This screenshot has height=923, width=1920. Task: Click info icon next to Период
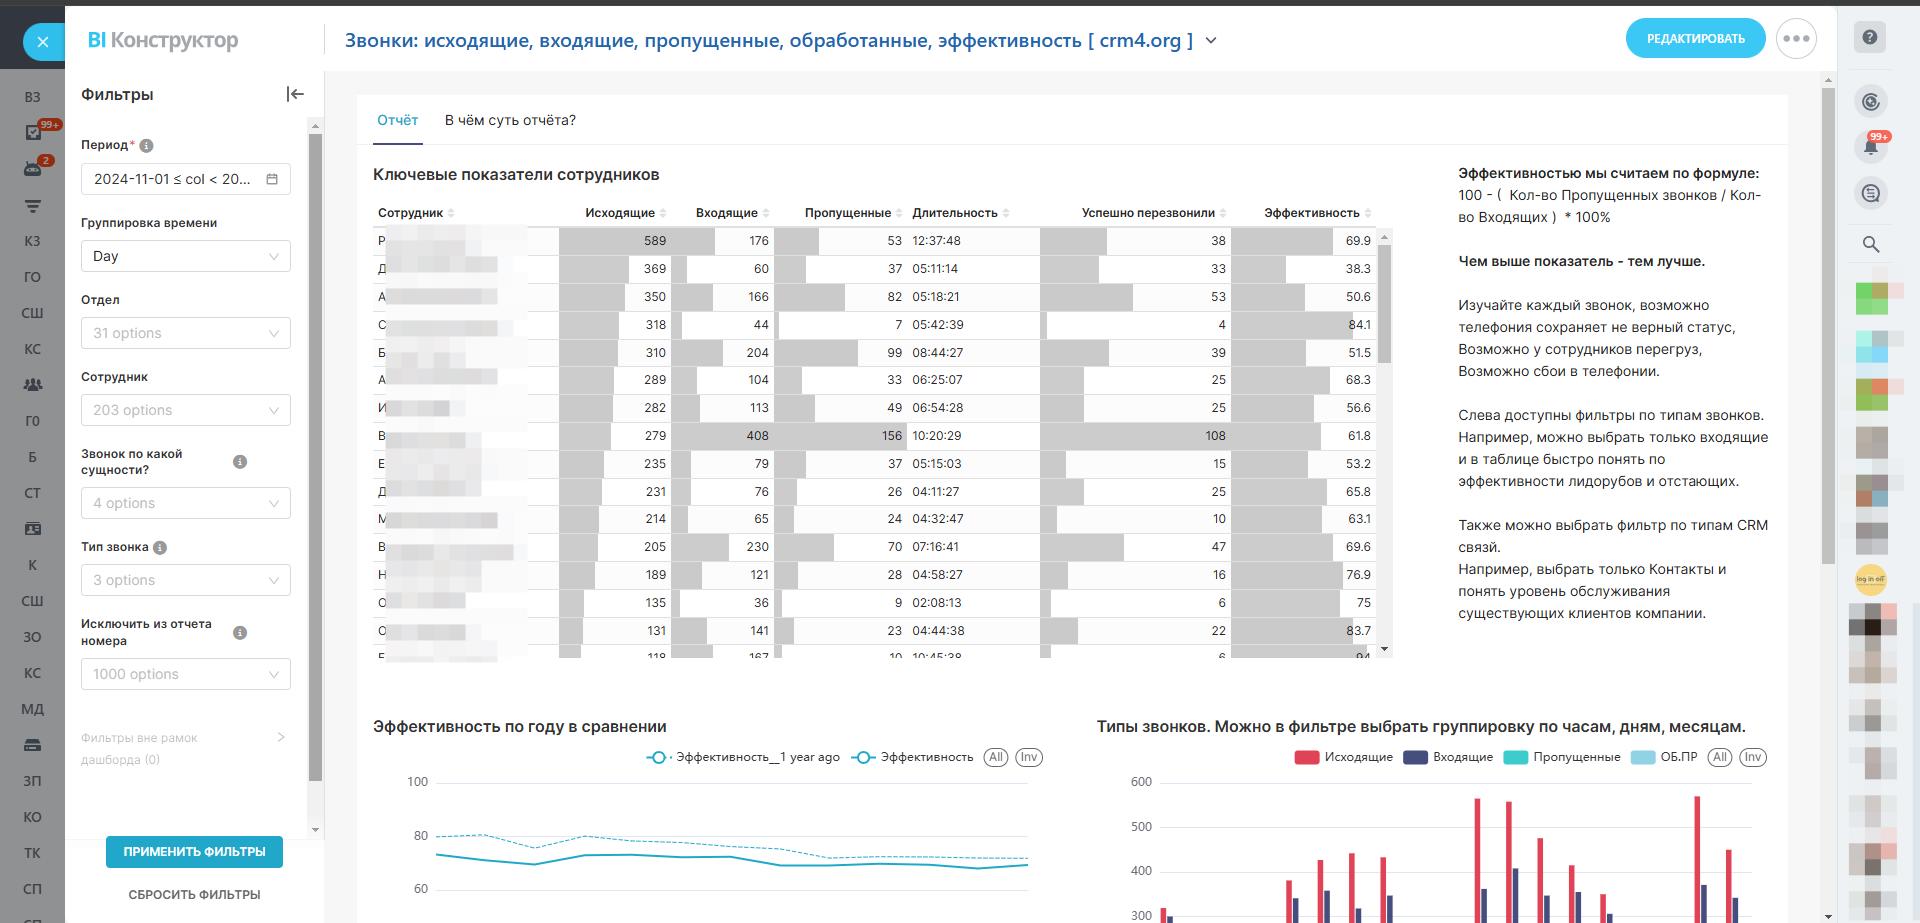pyautogui.click(x=147, y=146)
